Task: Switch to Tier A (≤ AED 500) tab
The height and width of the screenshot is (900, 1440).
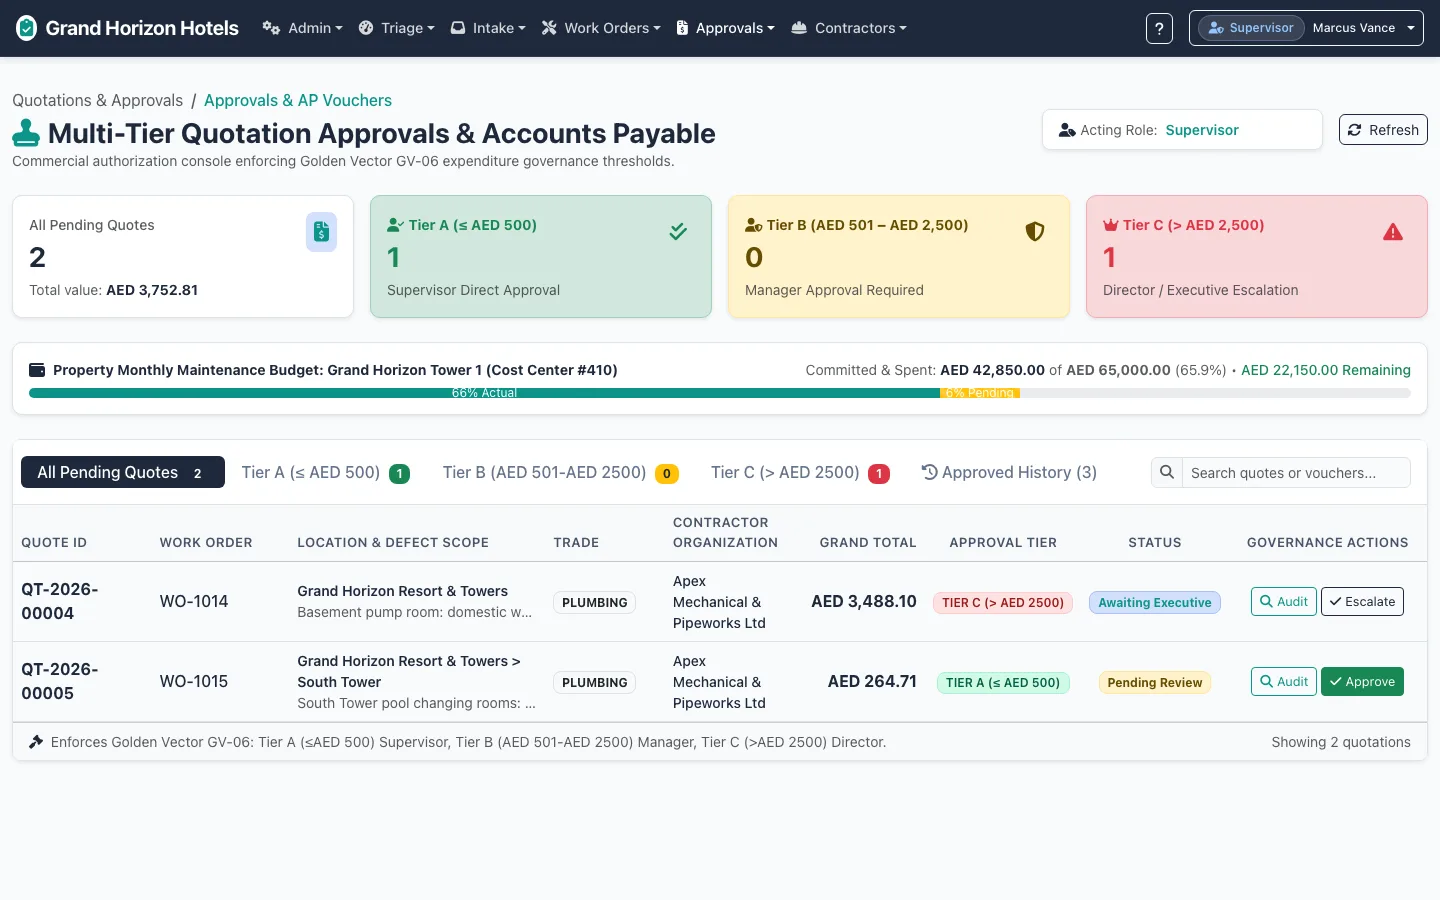Action: 325,472
